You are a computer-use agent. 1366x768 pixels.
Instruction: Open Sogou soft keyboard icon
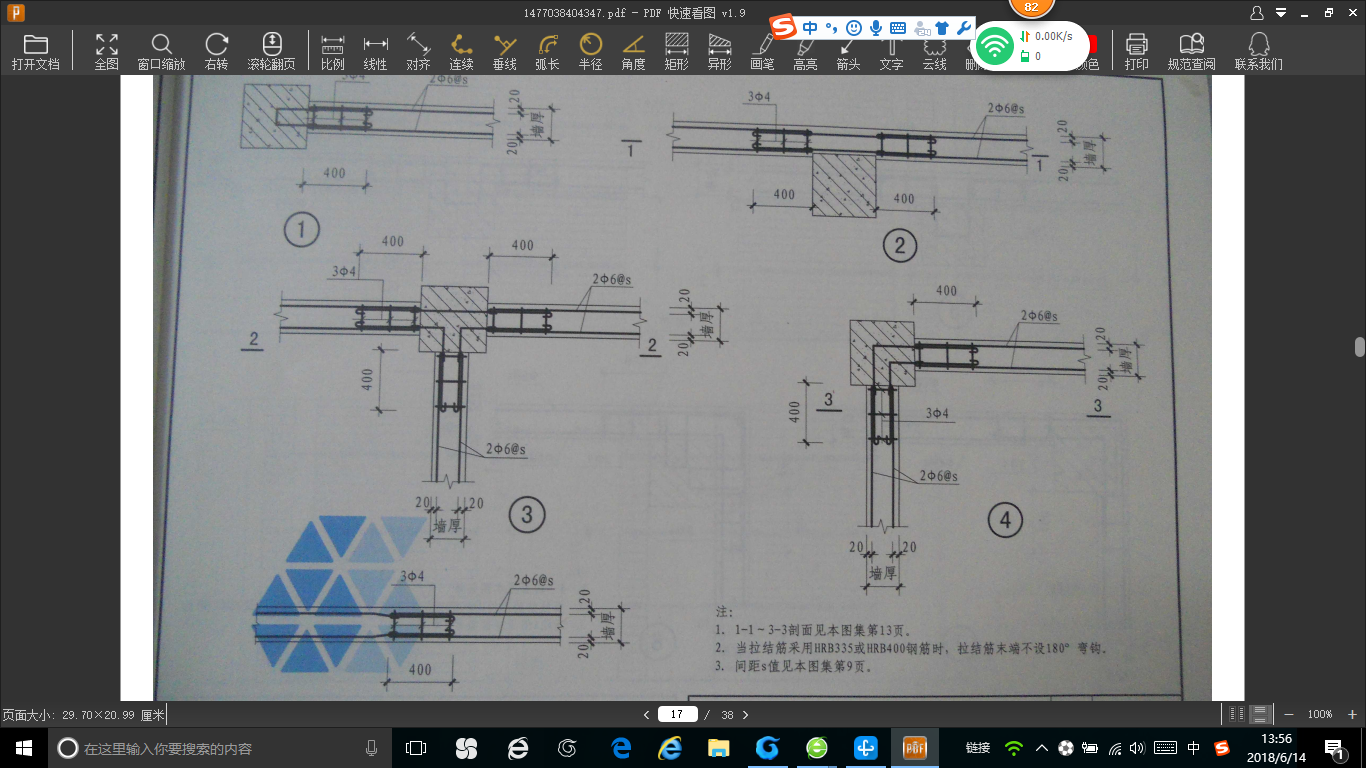898,27
